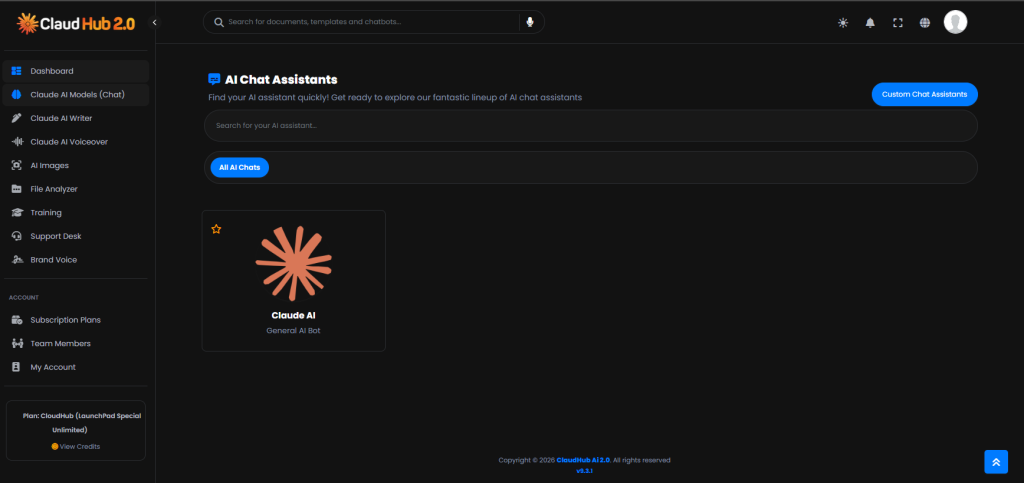Click the Subscription Plans box icon
The image size is (1024, 483).
[x=17, y=320]
